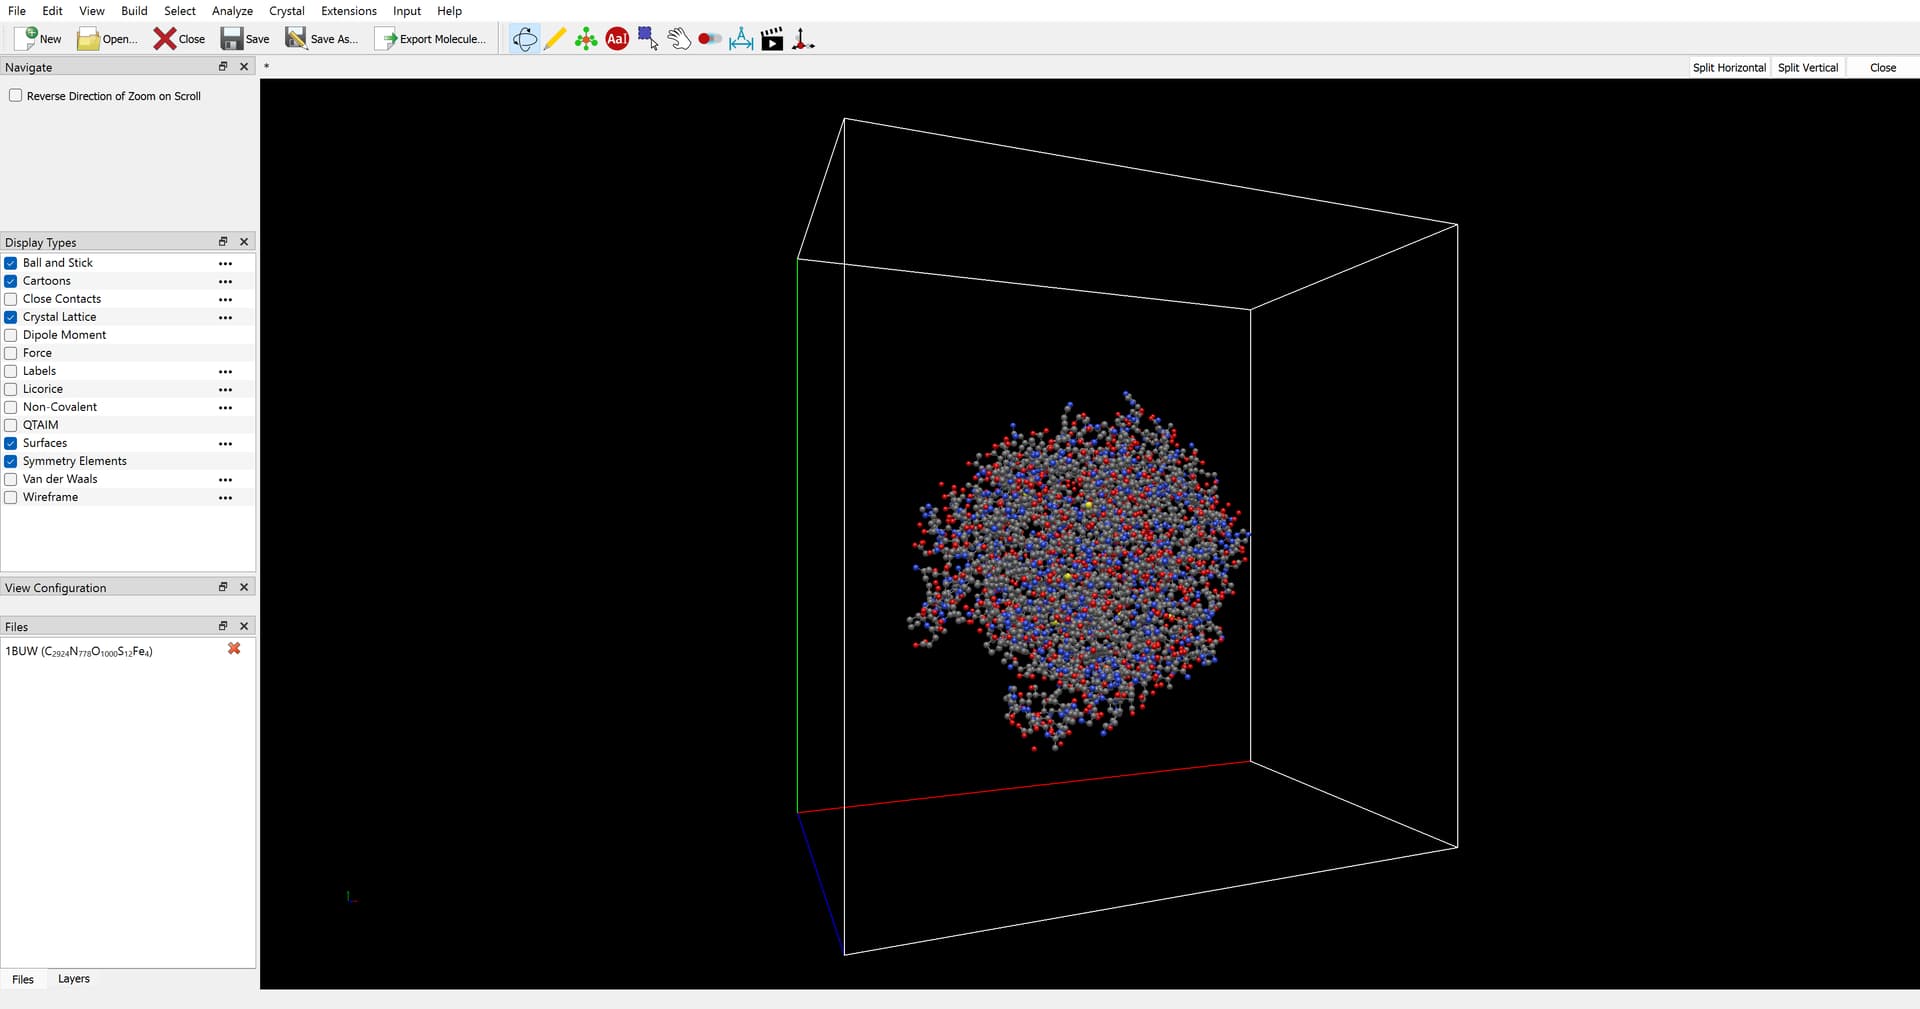The width and height of the screenshot is (1920, 1009).
Task: Choose the red label editing tool
Action: click(617, 39)
